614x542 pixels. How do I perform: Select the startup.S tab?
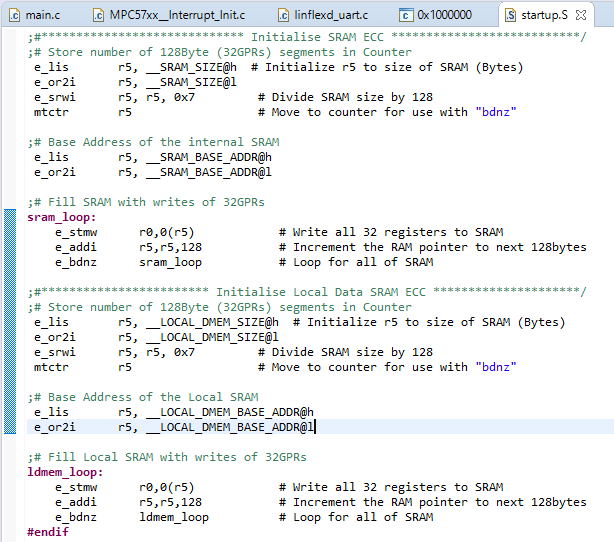[x=544, y=15]
